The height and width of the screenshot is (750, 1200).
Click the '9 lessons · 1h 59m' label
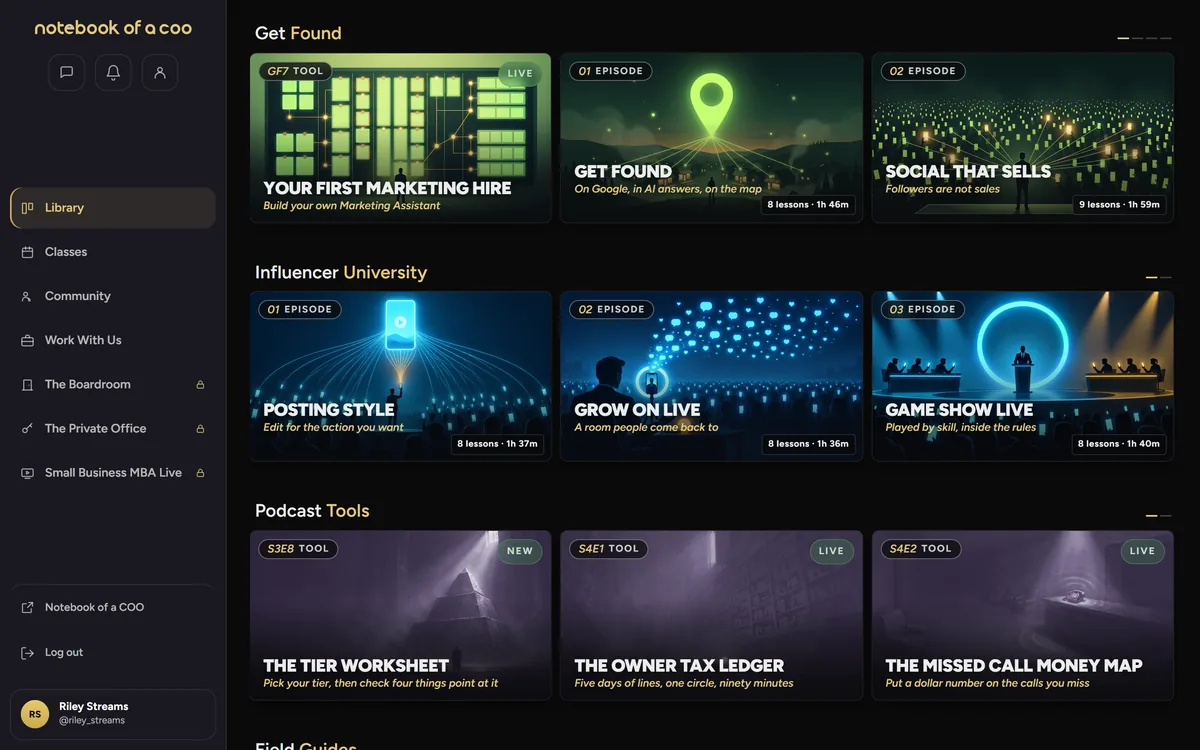(x=1119, y=205)
